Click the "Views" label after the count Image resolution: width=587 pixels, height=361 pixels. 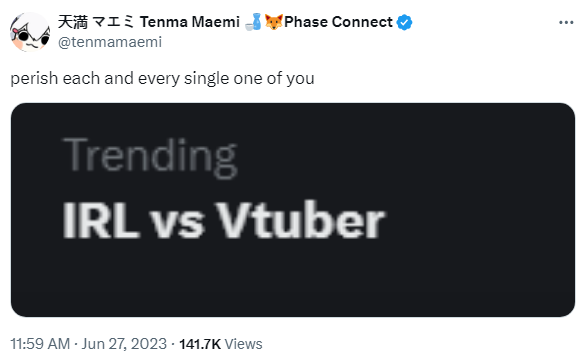point(243,344)
